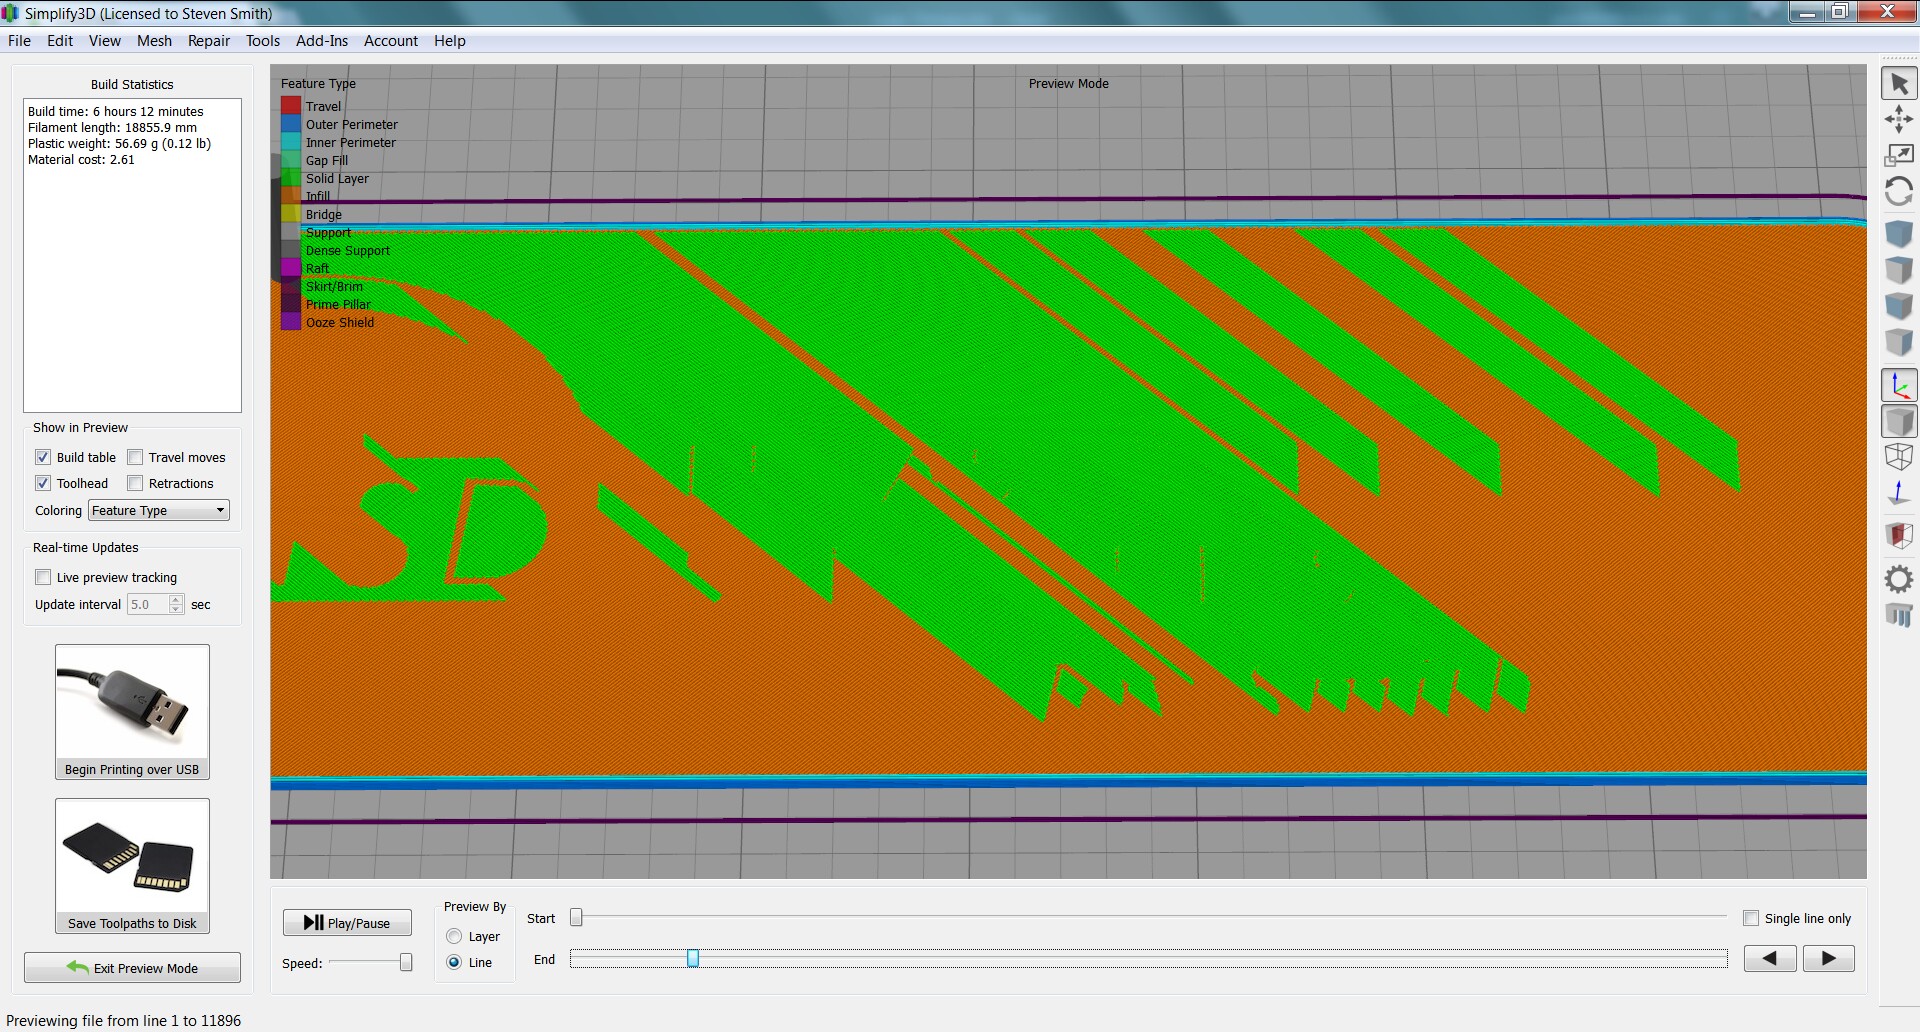This screenshot has height=1032, width=1920.
Task: Click the End line slider handle
Action: (693, 959)
